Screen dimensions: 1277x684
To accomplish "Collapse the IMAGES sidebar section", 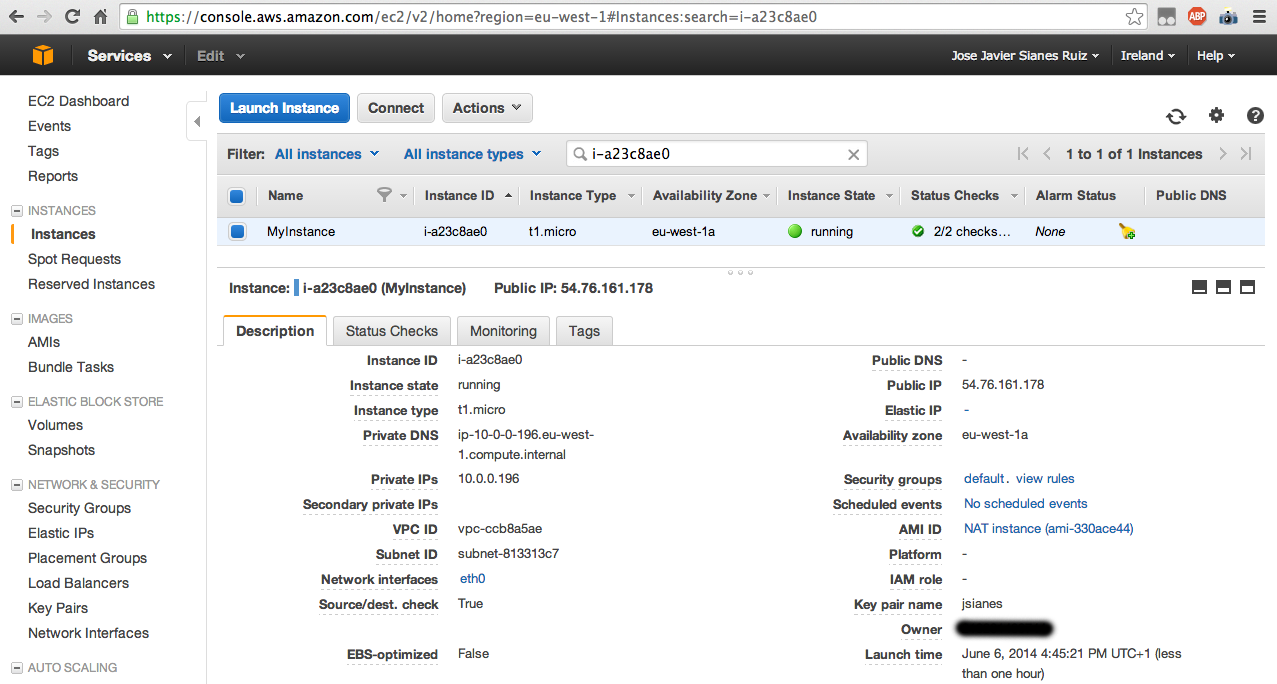I will coord(16,319).
